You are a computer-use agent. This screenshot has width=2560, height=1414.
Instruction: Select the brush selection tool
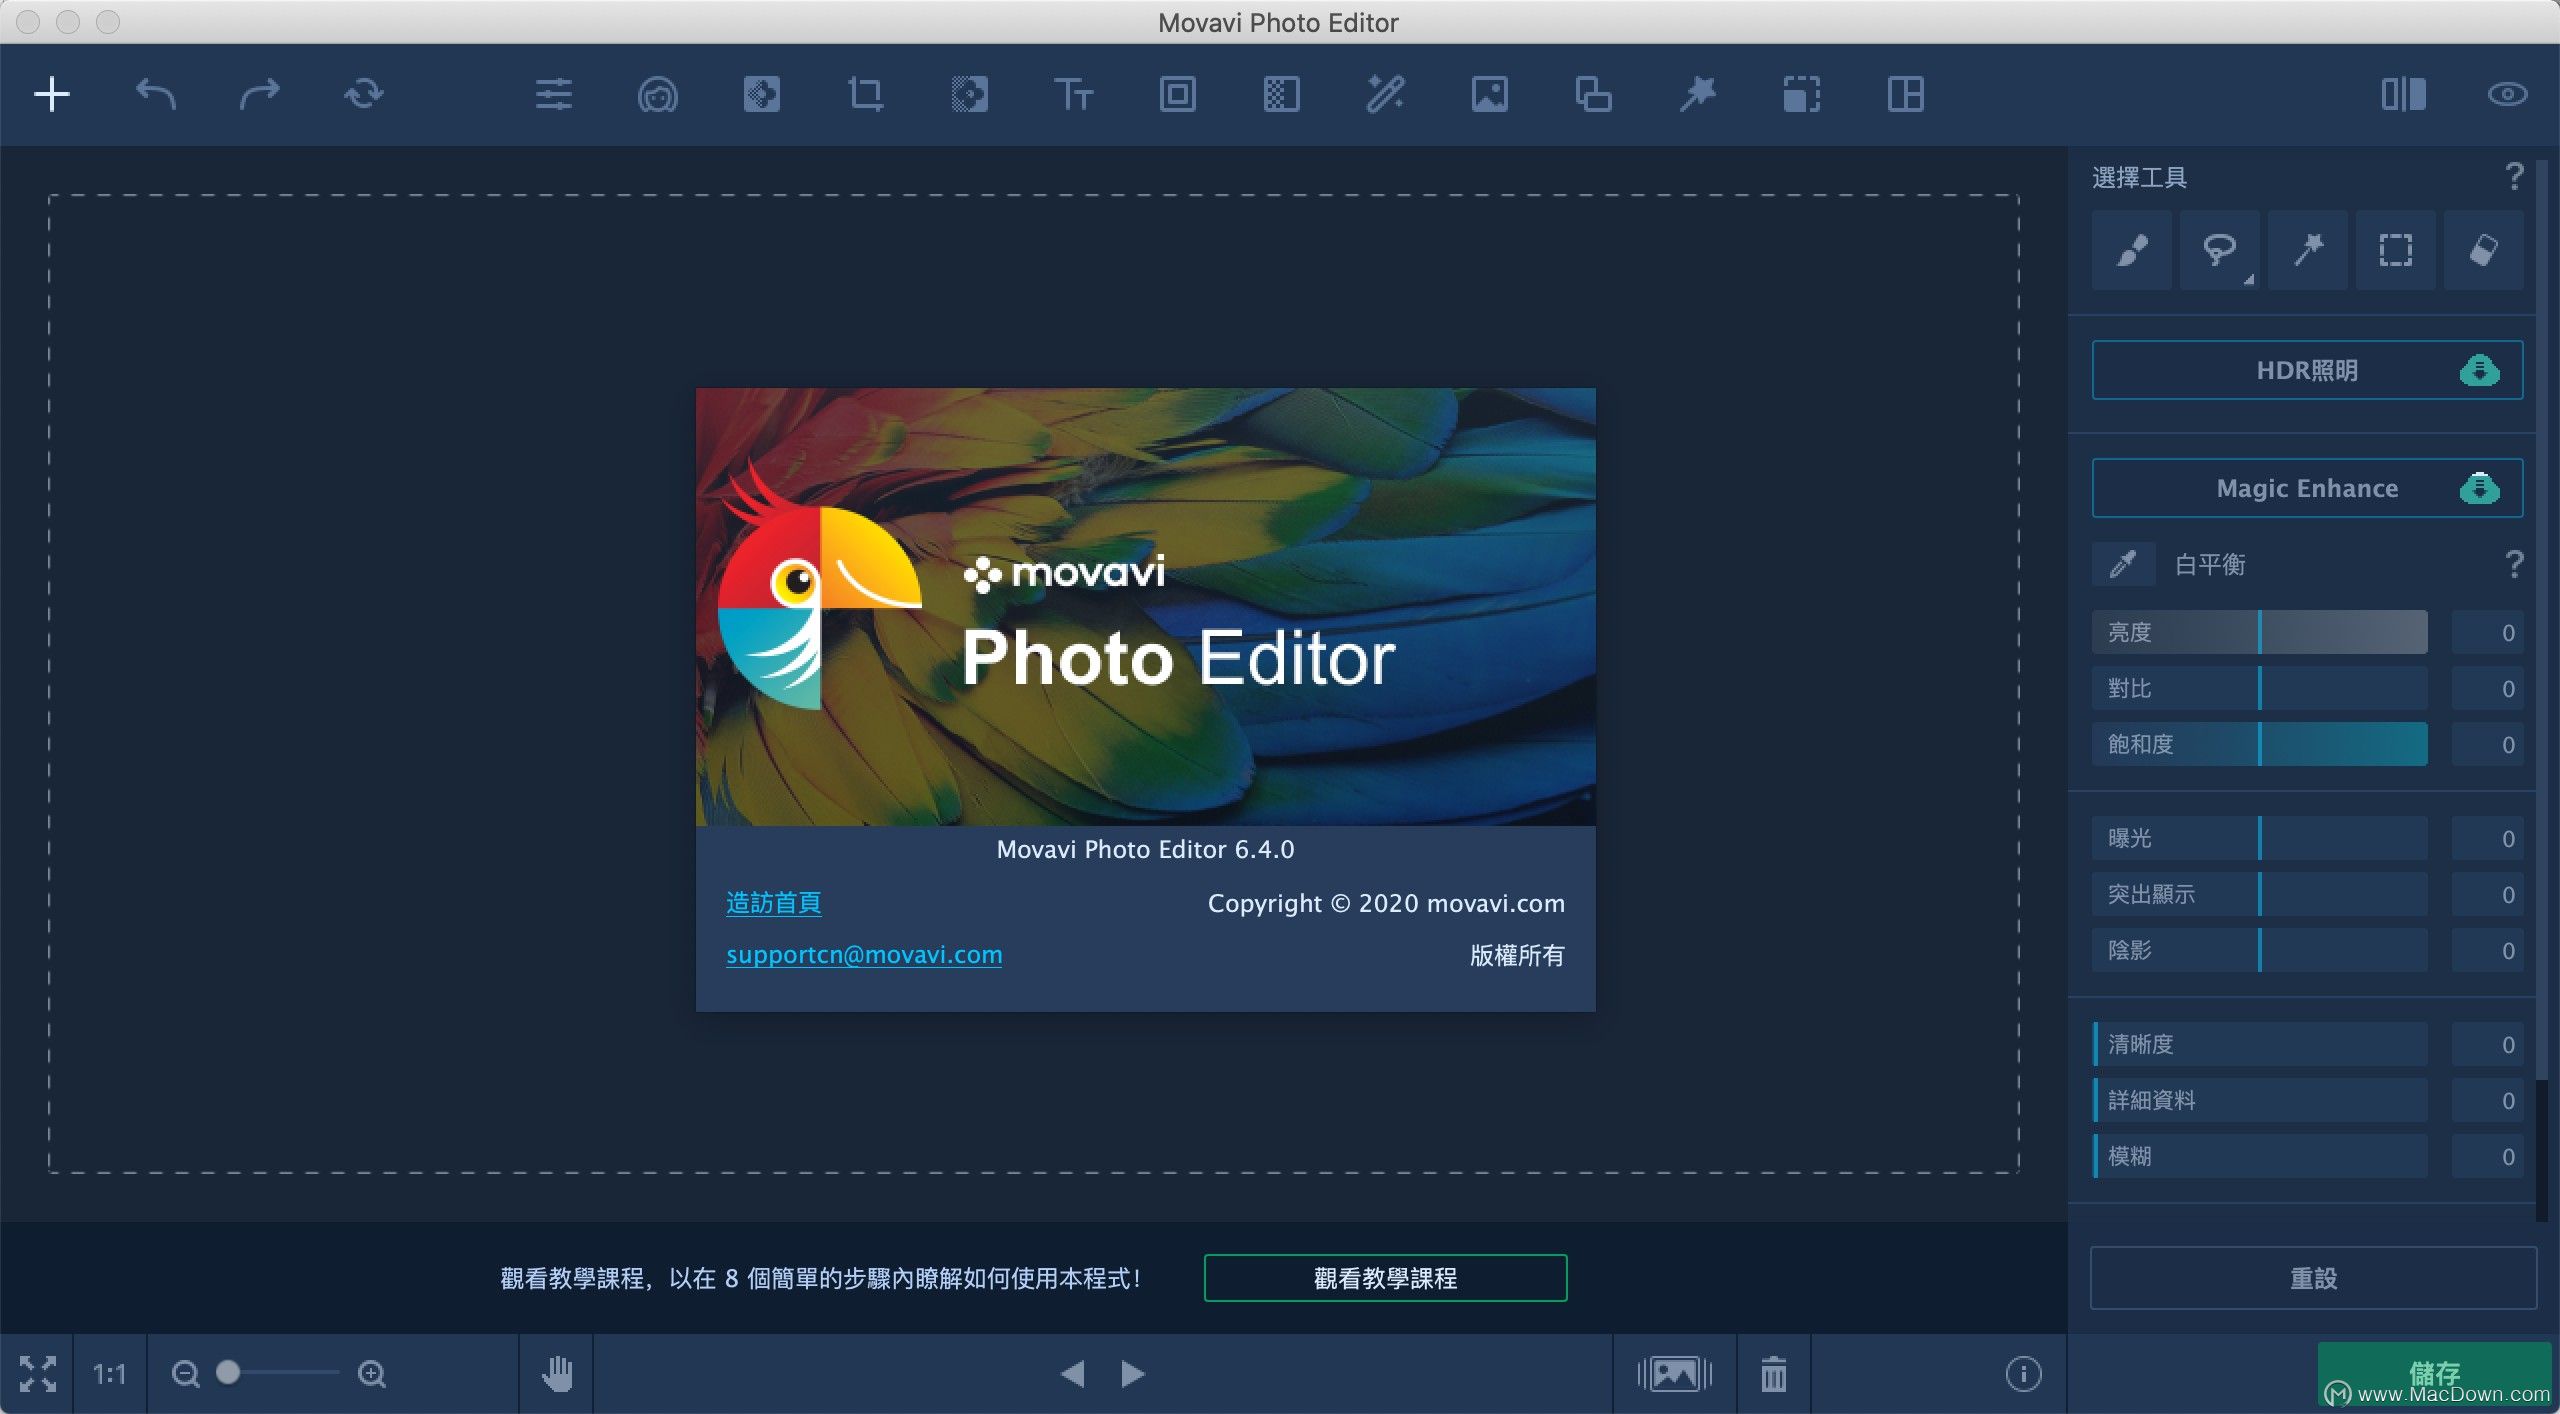2132,250
